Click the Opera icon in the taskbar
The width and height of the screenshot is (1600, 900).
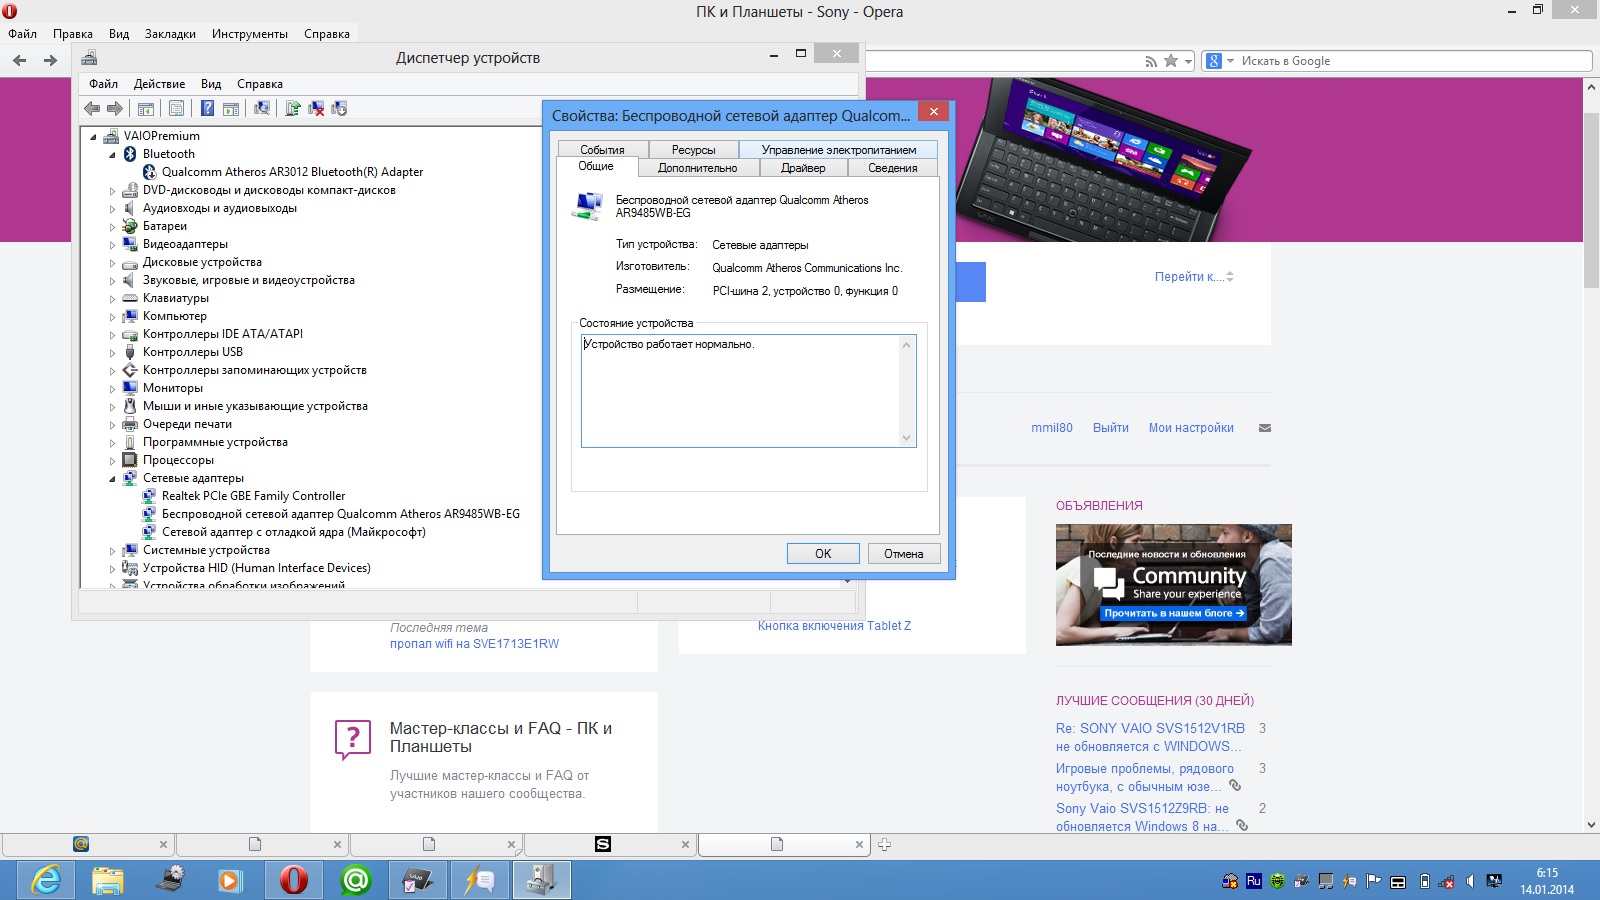(x=294, y=880)
